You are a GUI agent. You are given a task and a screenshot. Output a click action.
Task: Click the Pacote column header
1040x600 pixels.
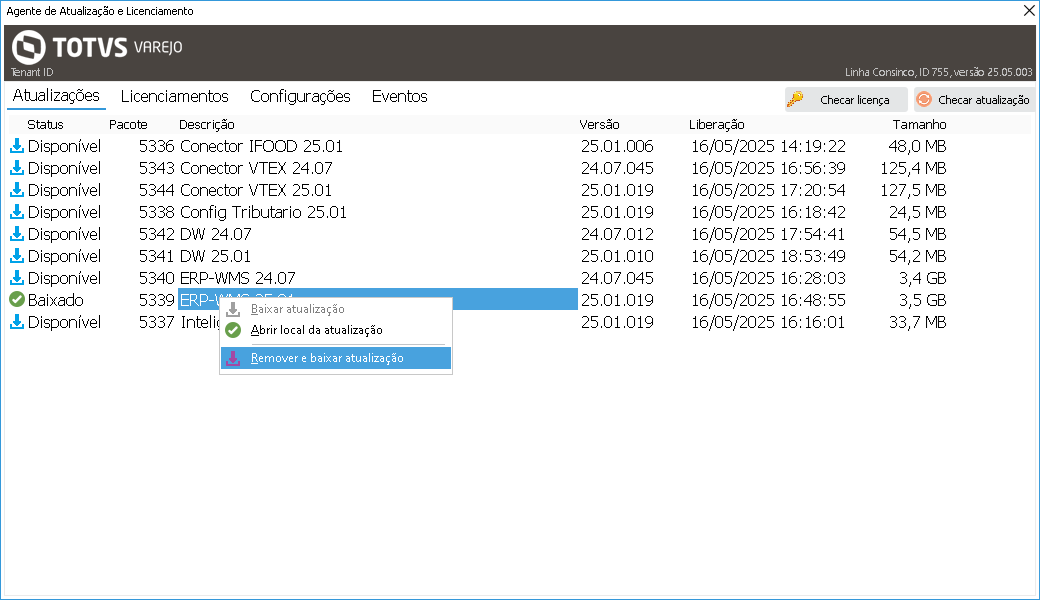coord(128,125)
